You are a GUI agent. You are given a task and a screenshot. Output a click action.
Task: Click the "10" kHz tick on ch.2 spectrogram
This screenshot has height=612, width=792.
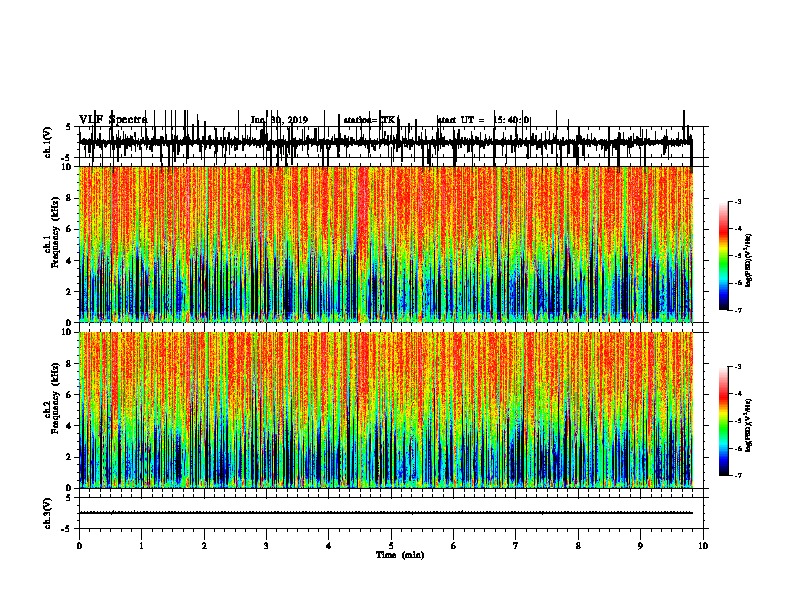(67, 332)
